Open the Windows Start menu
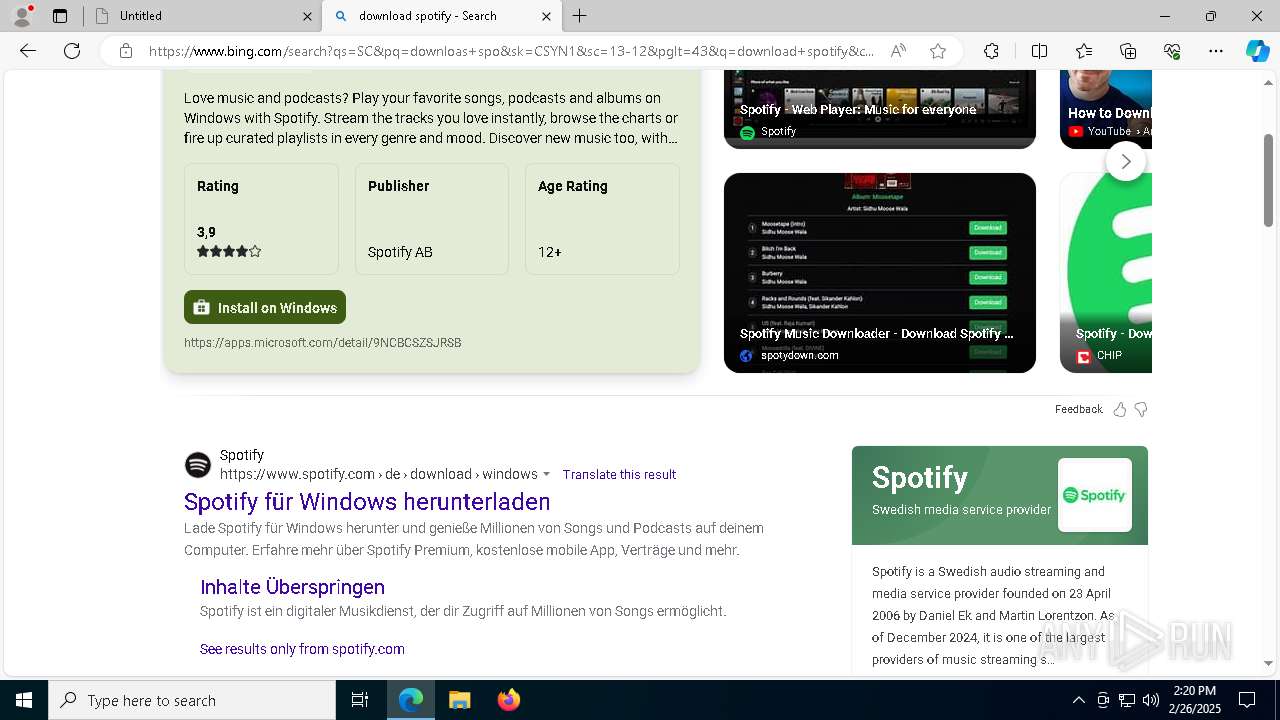 [x=24, y=700]
